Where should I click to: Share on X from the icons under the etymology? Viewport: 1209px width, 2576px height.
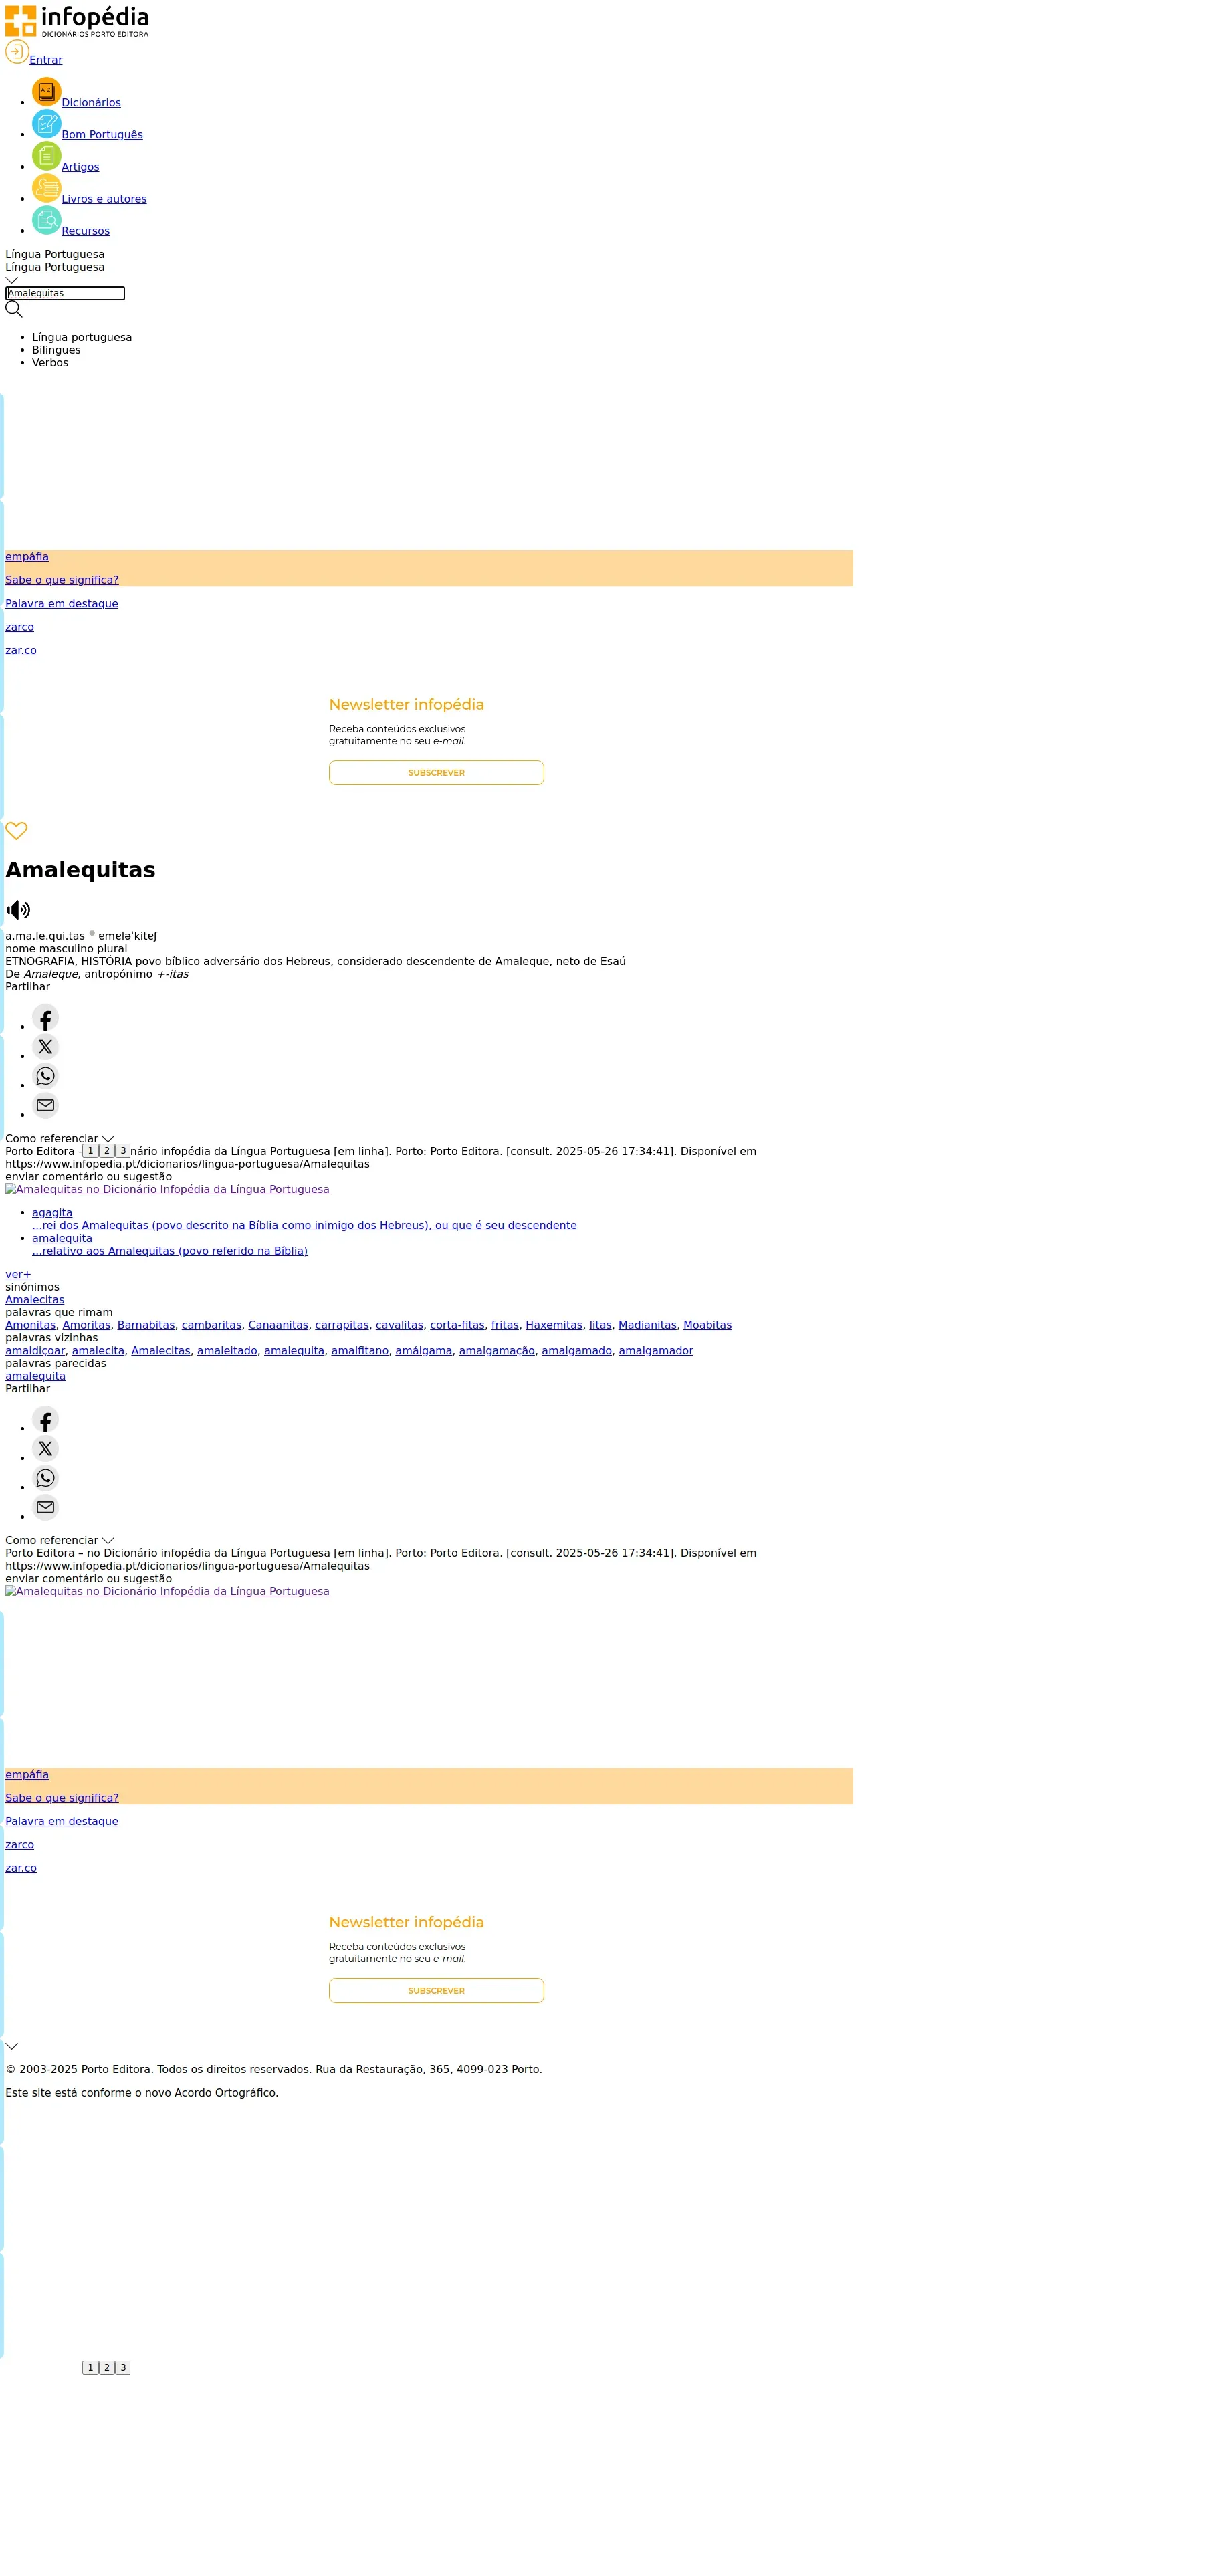click(45, 1047)
